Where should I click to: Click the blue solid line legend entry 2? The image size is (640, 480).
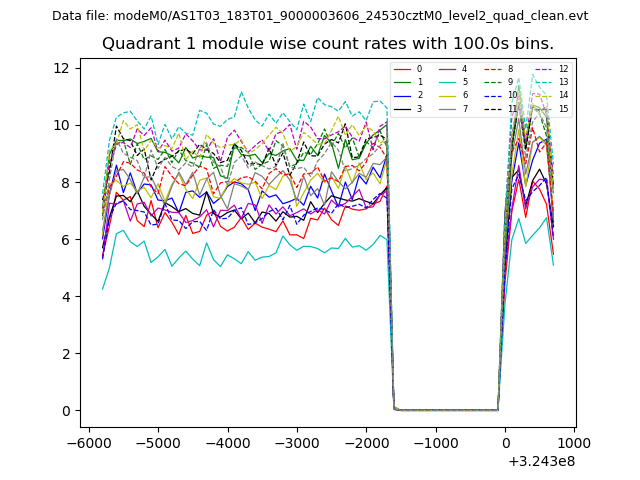(408, 95)
